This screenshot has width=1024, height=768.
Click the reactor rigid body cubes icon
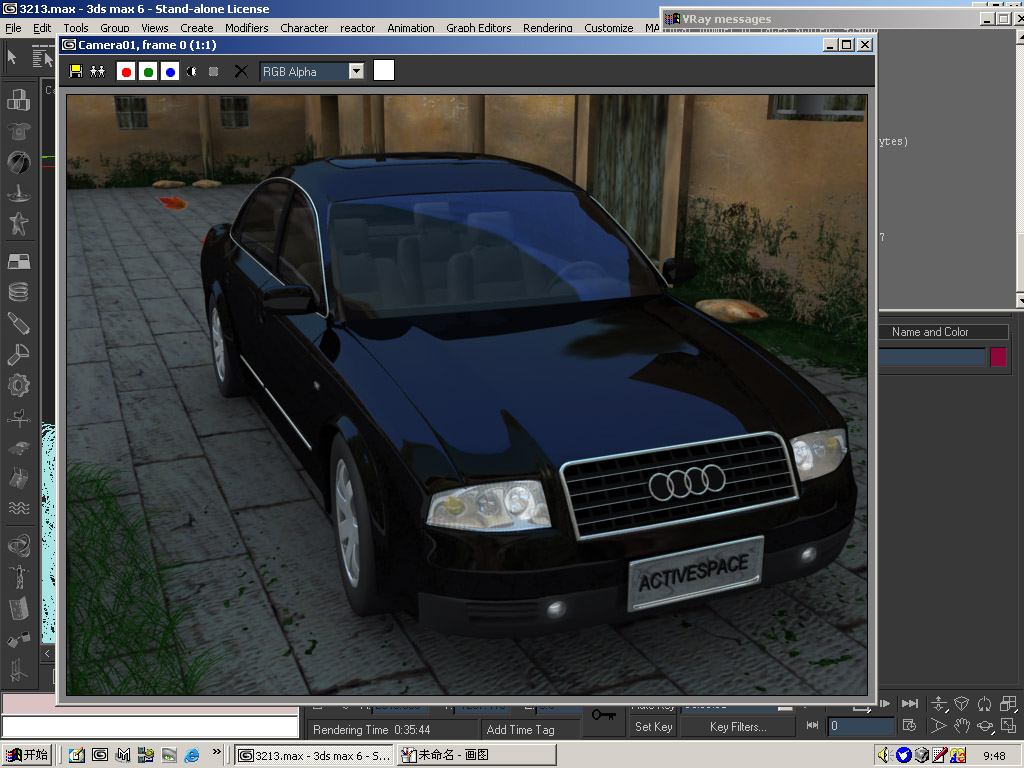[18, 100]
